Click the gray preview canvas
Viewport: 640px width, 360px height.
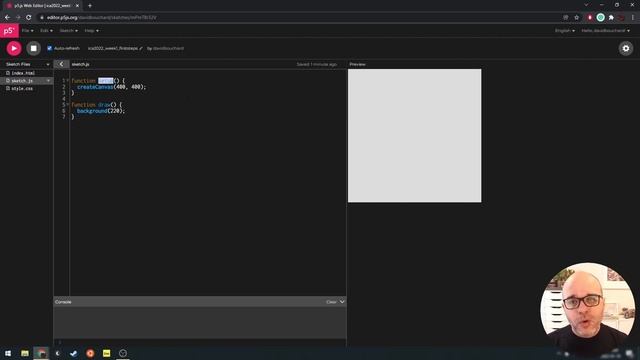414,136
